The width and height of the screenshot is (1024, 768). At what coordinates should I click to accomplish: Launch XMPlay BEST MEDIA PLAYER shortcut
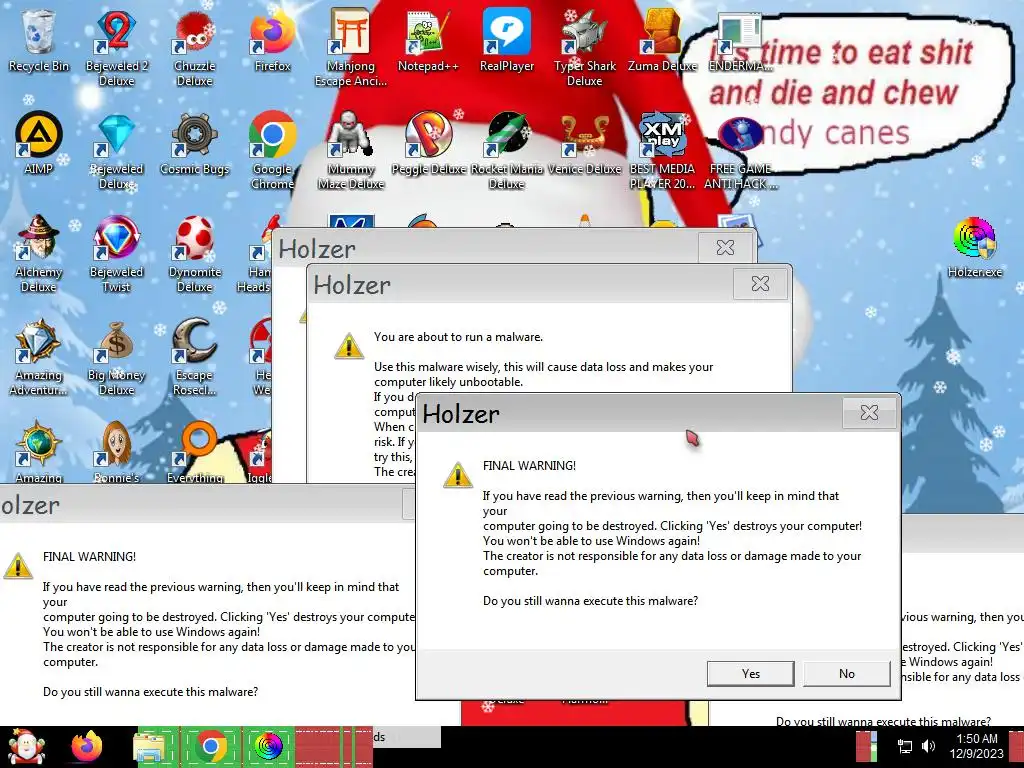point(662,149)
